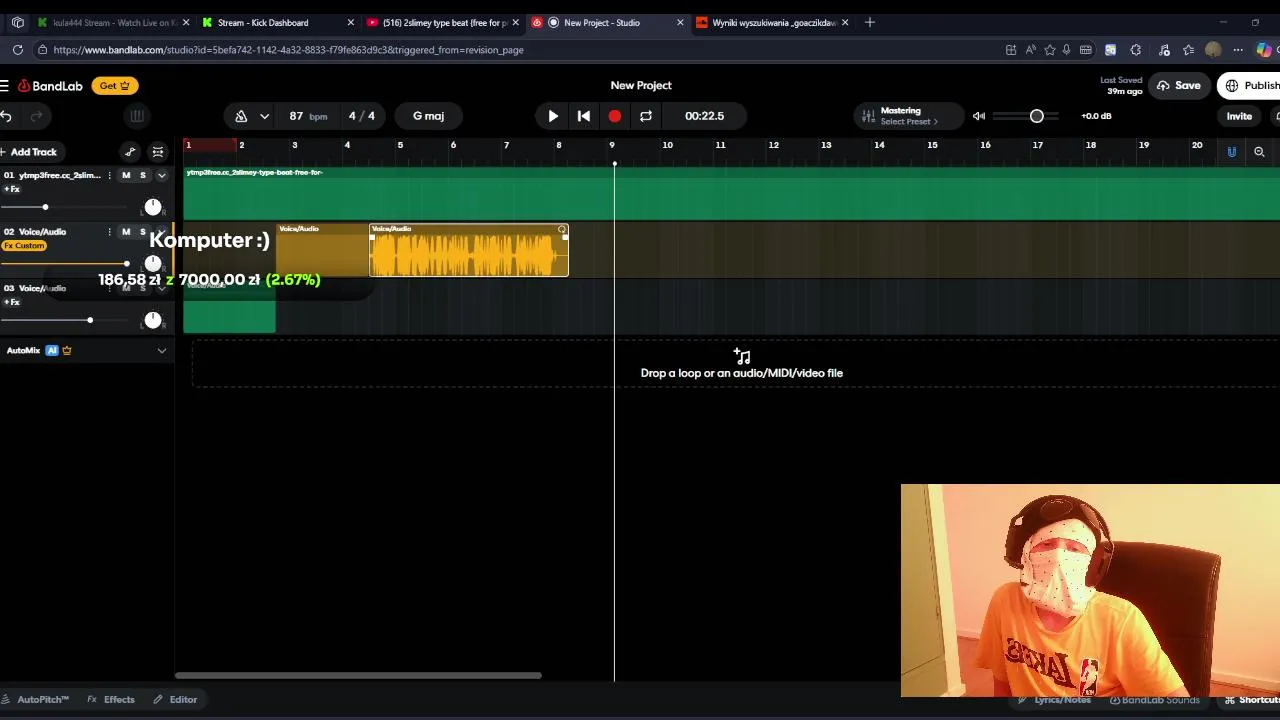This screenshot has width=1280, height=720.
Task: Add Fx to track 01
Action: [12, 189]
